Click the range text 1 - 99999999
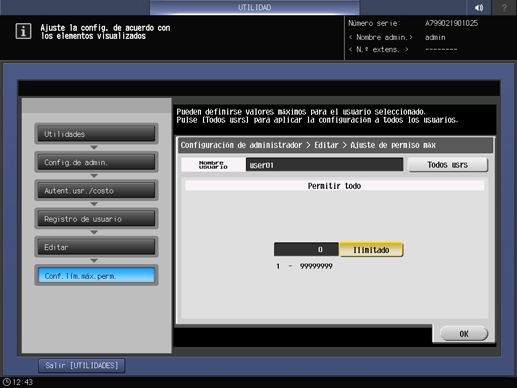Viewport: 517px width, 388px height. coord(304,266)
